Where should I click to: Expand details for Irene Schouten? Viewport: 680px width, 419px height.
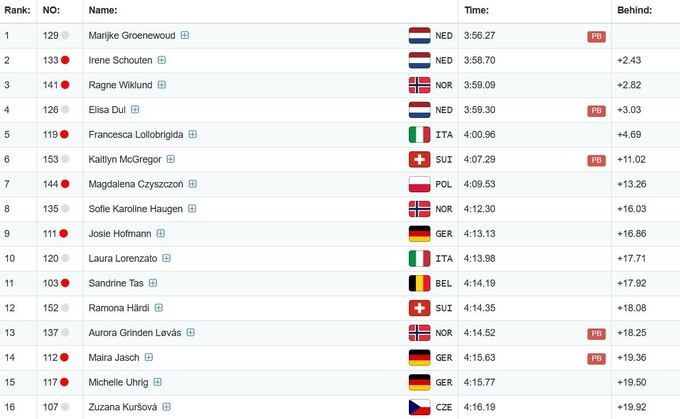tap(162, 60)
